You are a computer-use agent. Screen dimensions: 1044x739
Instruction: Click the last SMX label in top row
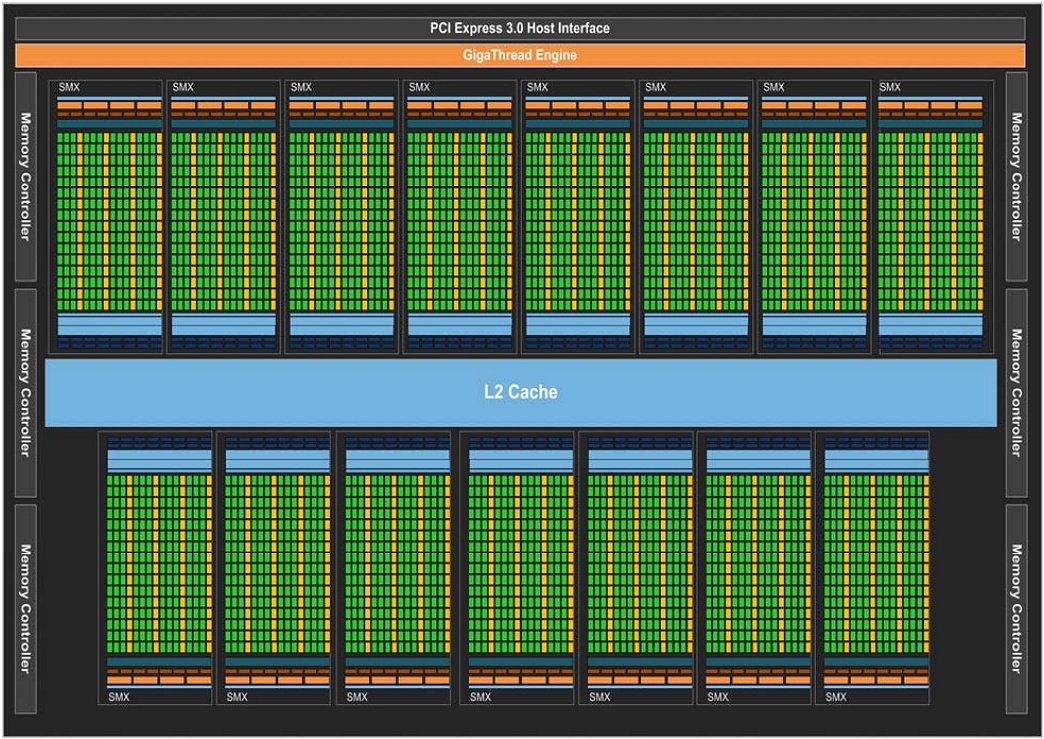(890, 88)
